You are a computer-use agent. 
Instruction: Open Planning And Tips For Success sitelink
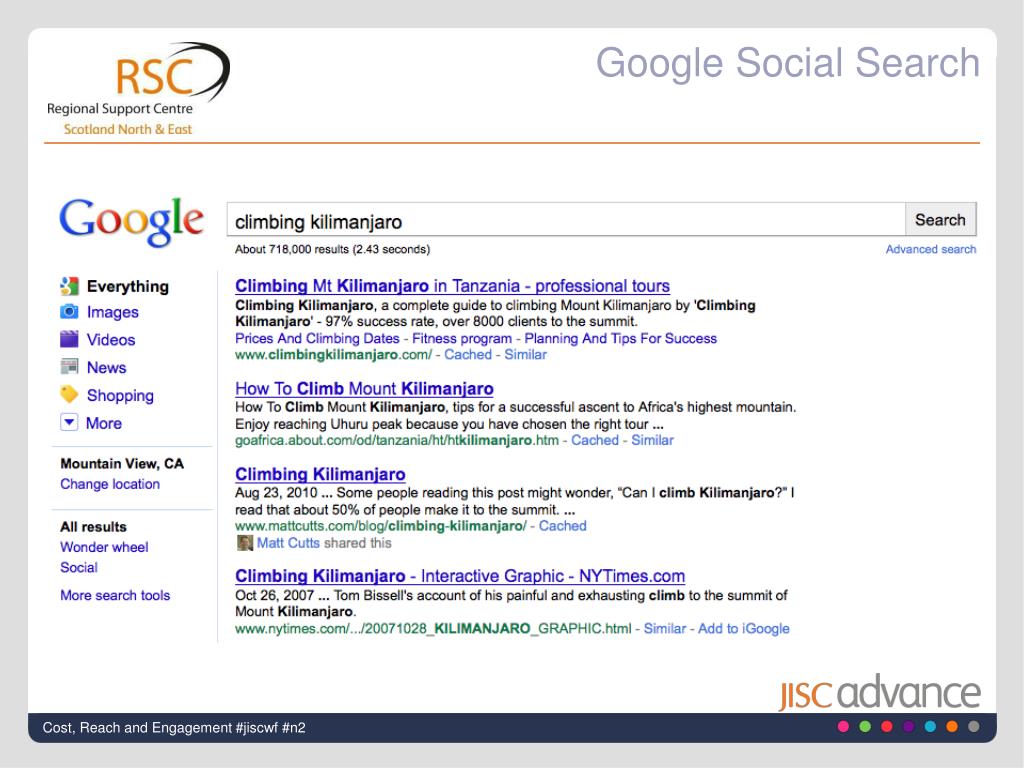tap(620, 338)
